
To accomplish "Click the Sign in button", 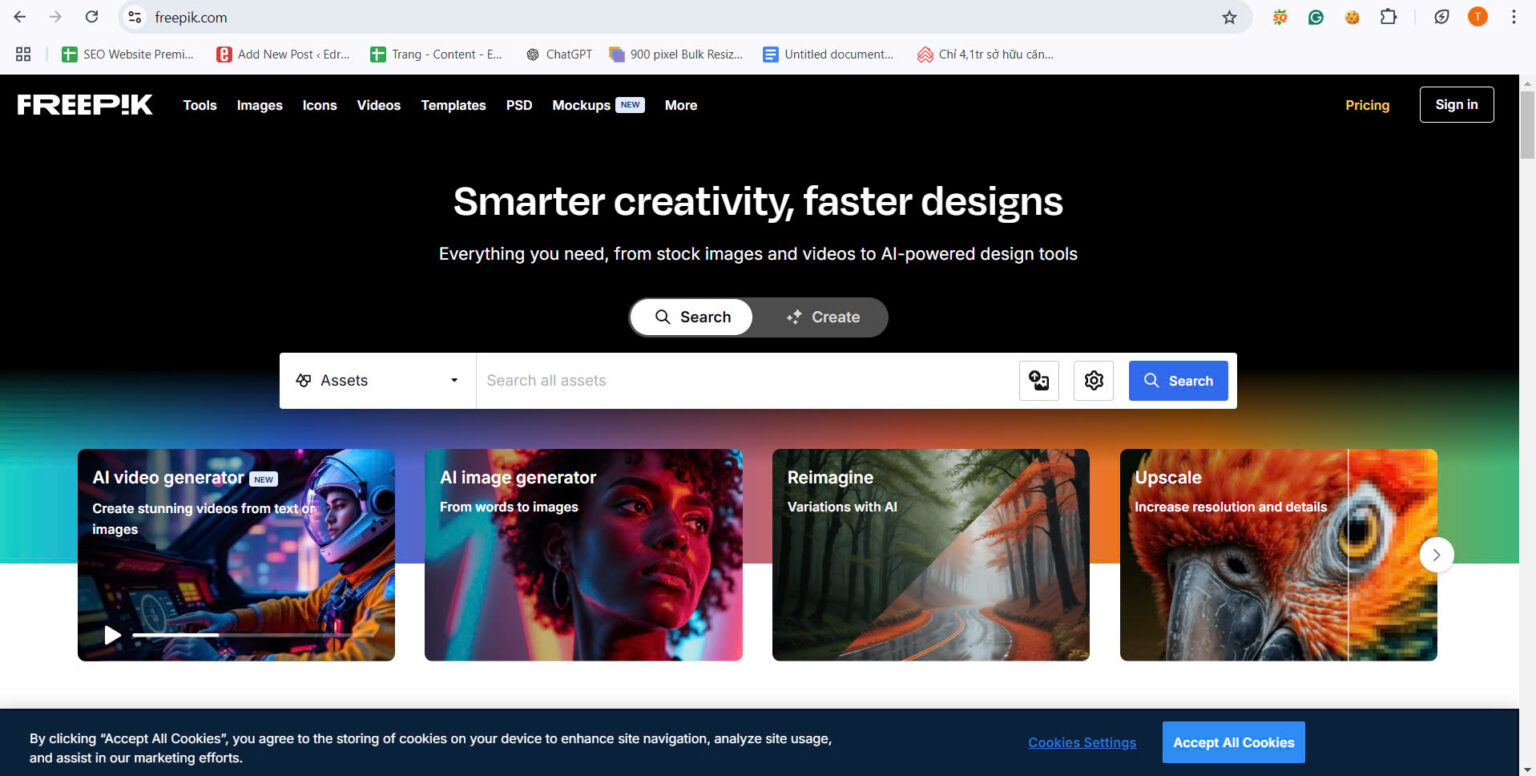I will tap(1456, 104).
